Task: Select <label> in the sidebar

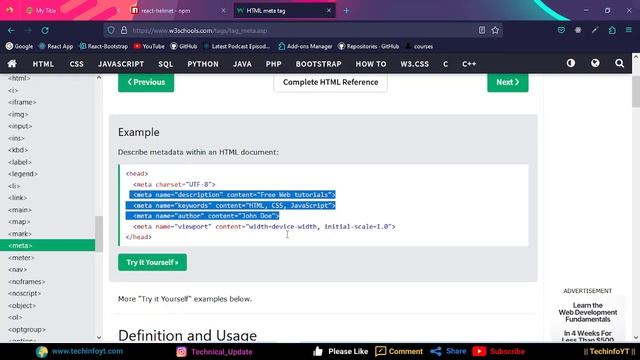Action: [x=20, y=162]
